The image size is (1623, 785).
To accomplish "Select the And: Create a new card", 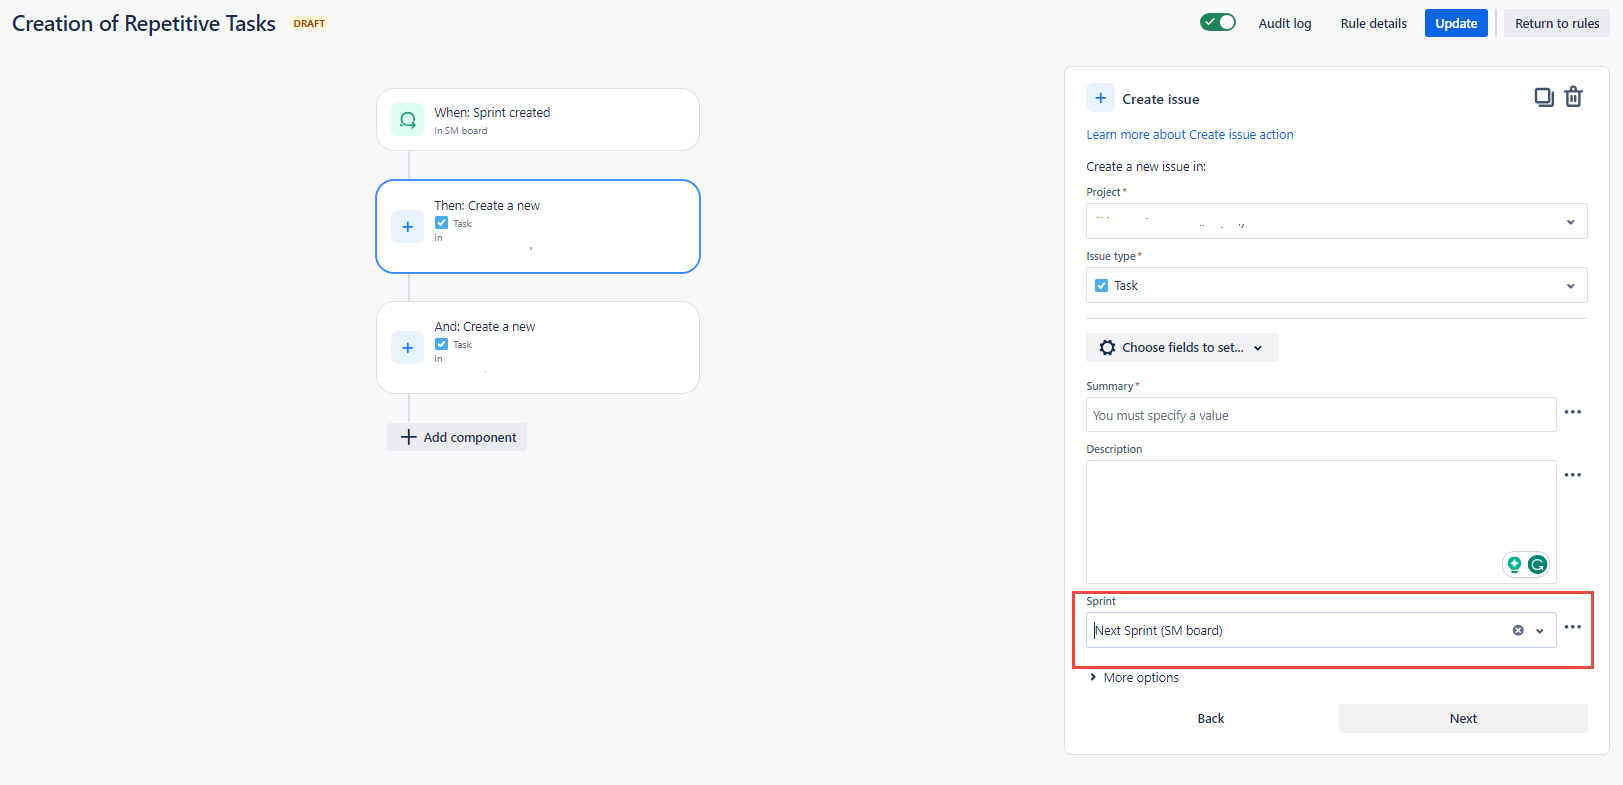I will click(538, 348).
